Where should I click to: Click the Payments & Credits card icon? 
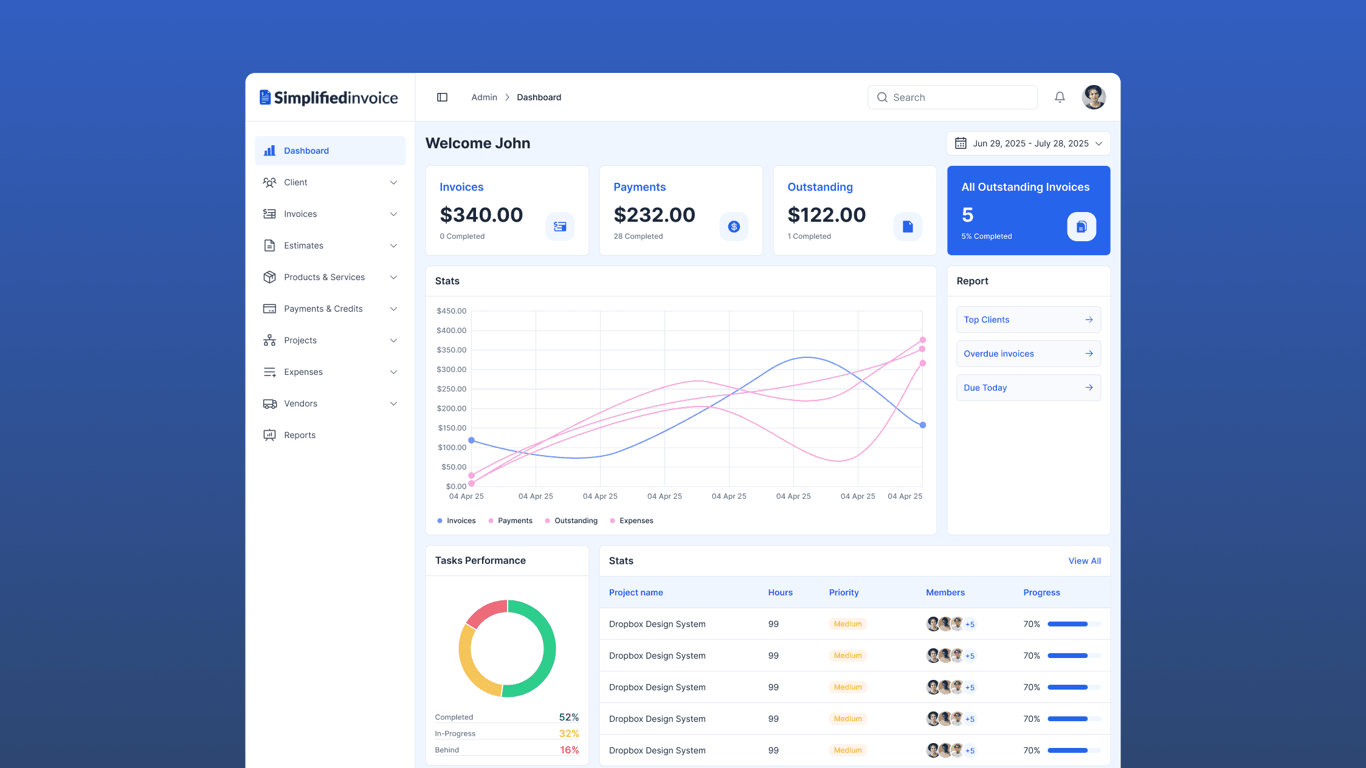pyautogui.click(x=270, y=309)
